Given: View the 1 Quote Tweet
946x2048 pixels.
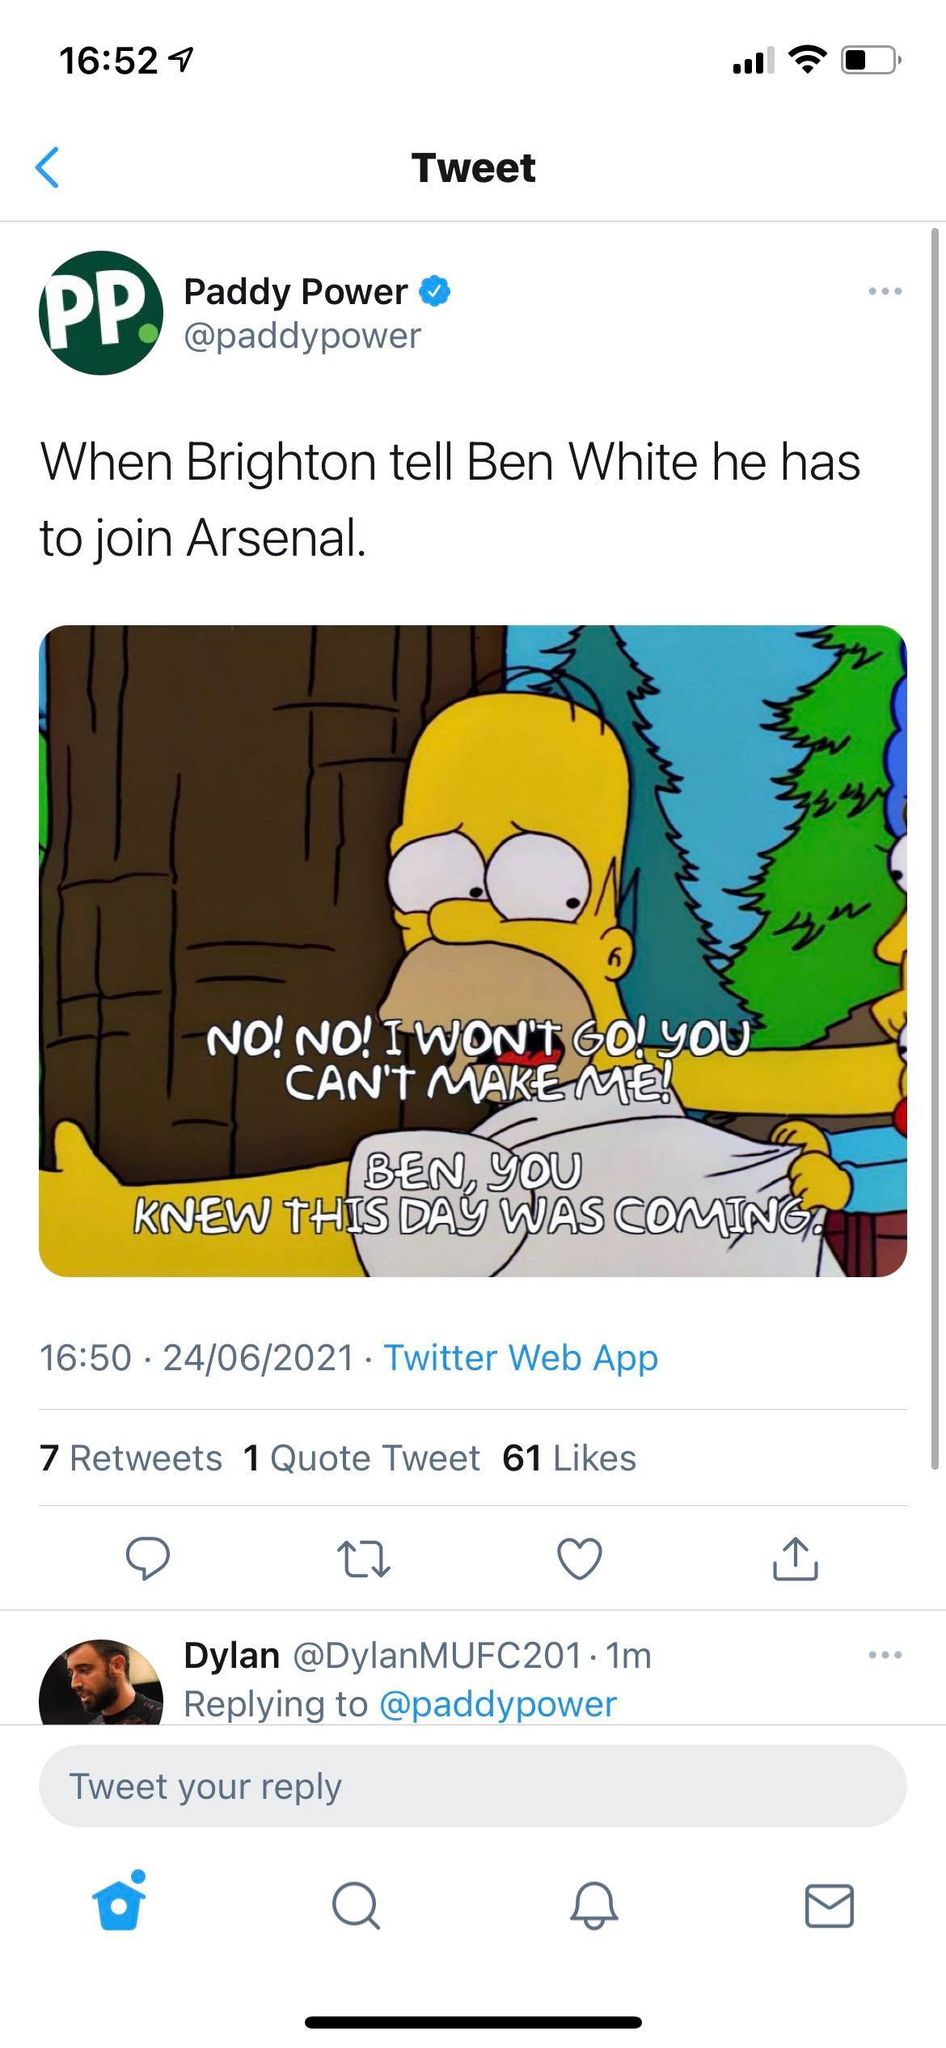Looking at the screenshot, I should click(362, 1458).
